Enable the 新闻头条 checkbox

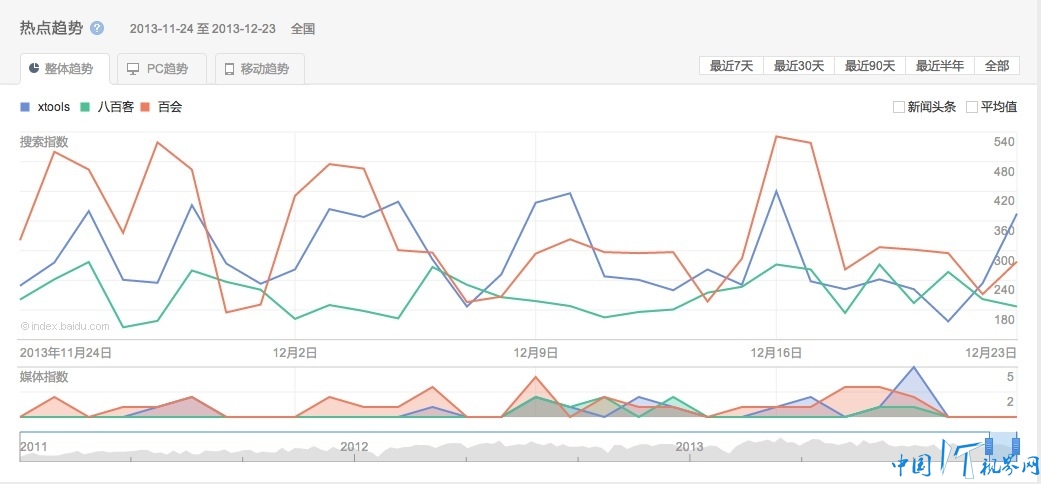[x=899, y=107]
